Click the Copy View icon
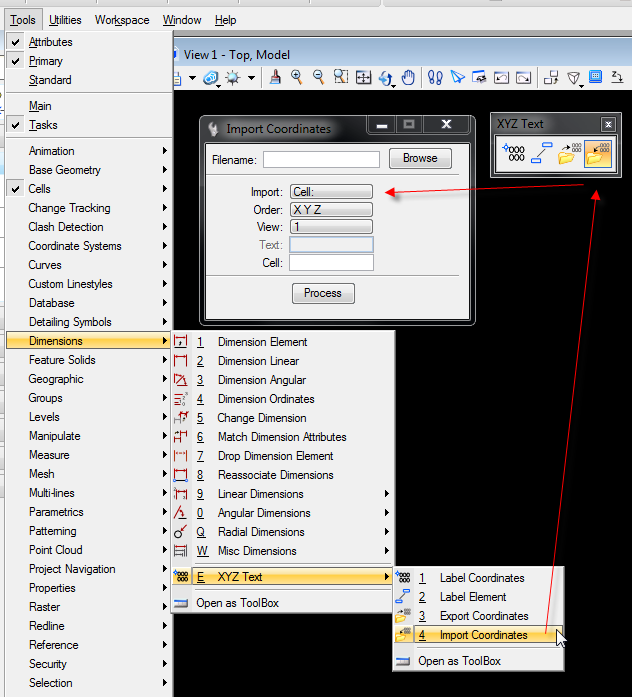This screenshot has height=697, width=632. click(x=551, y=78)
